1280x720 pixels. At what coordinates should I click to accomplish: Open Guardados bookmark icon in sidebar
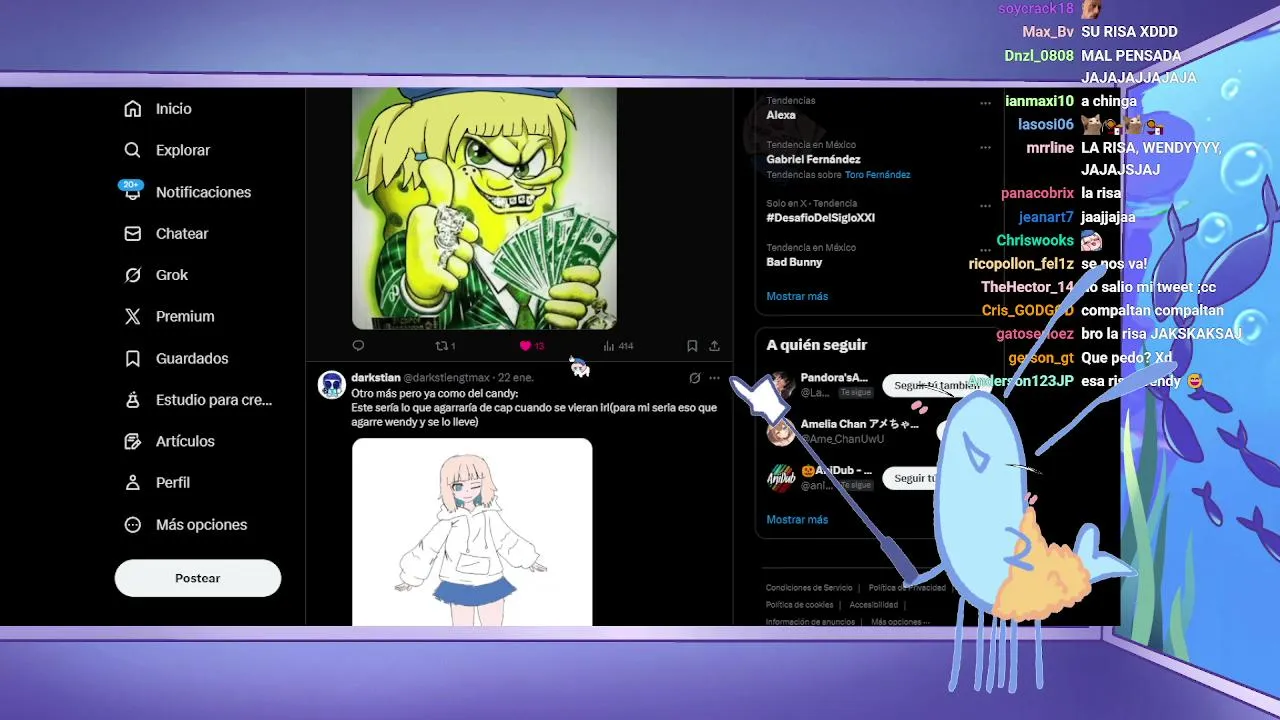(132, 358)
